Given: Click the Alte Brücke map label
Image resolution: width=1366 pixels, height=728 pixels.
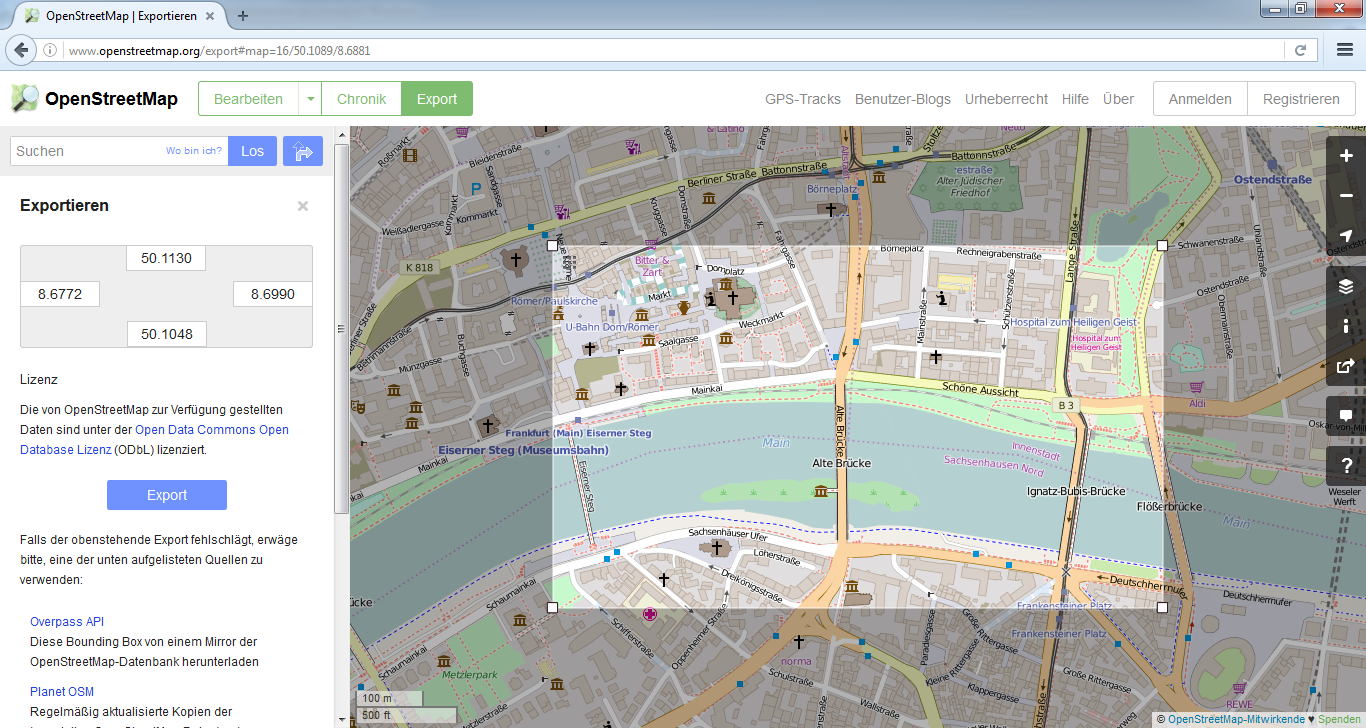Looking at the screenshot, I should click(x=840, y=463).
